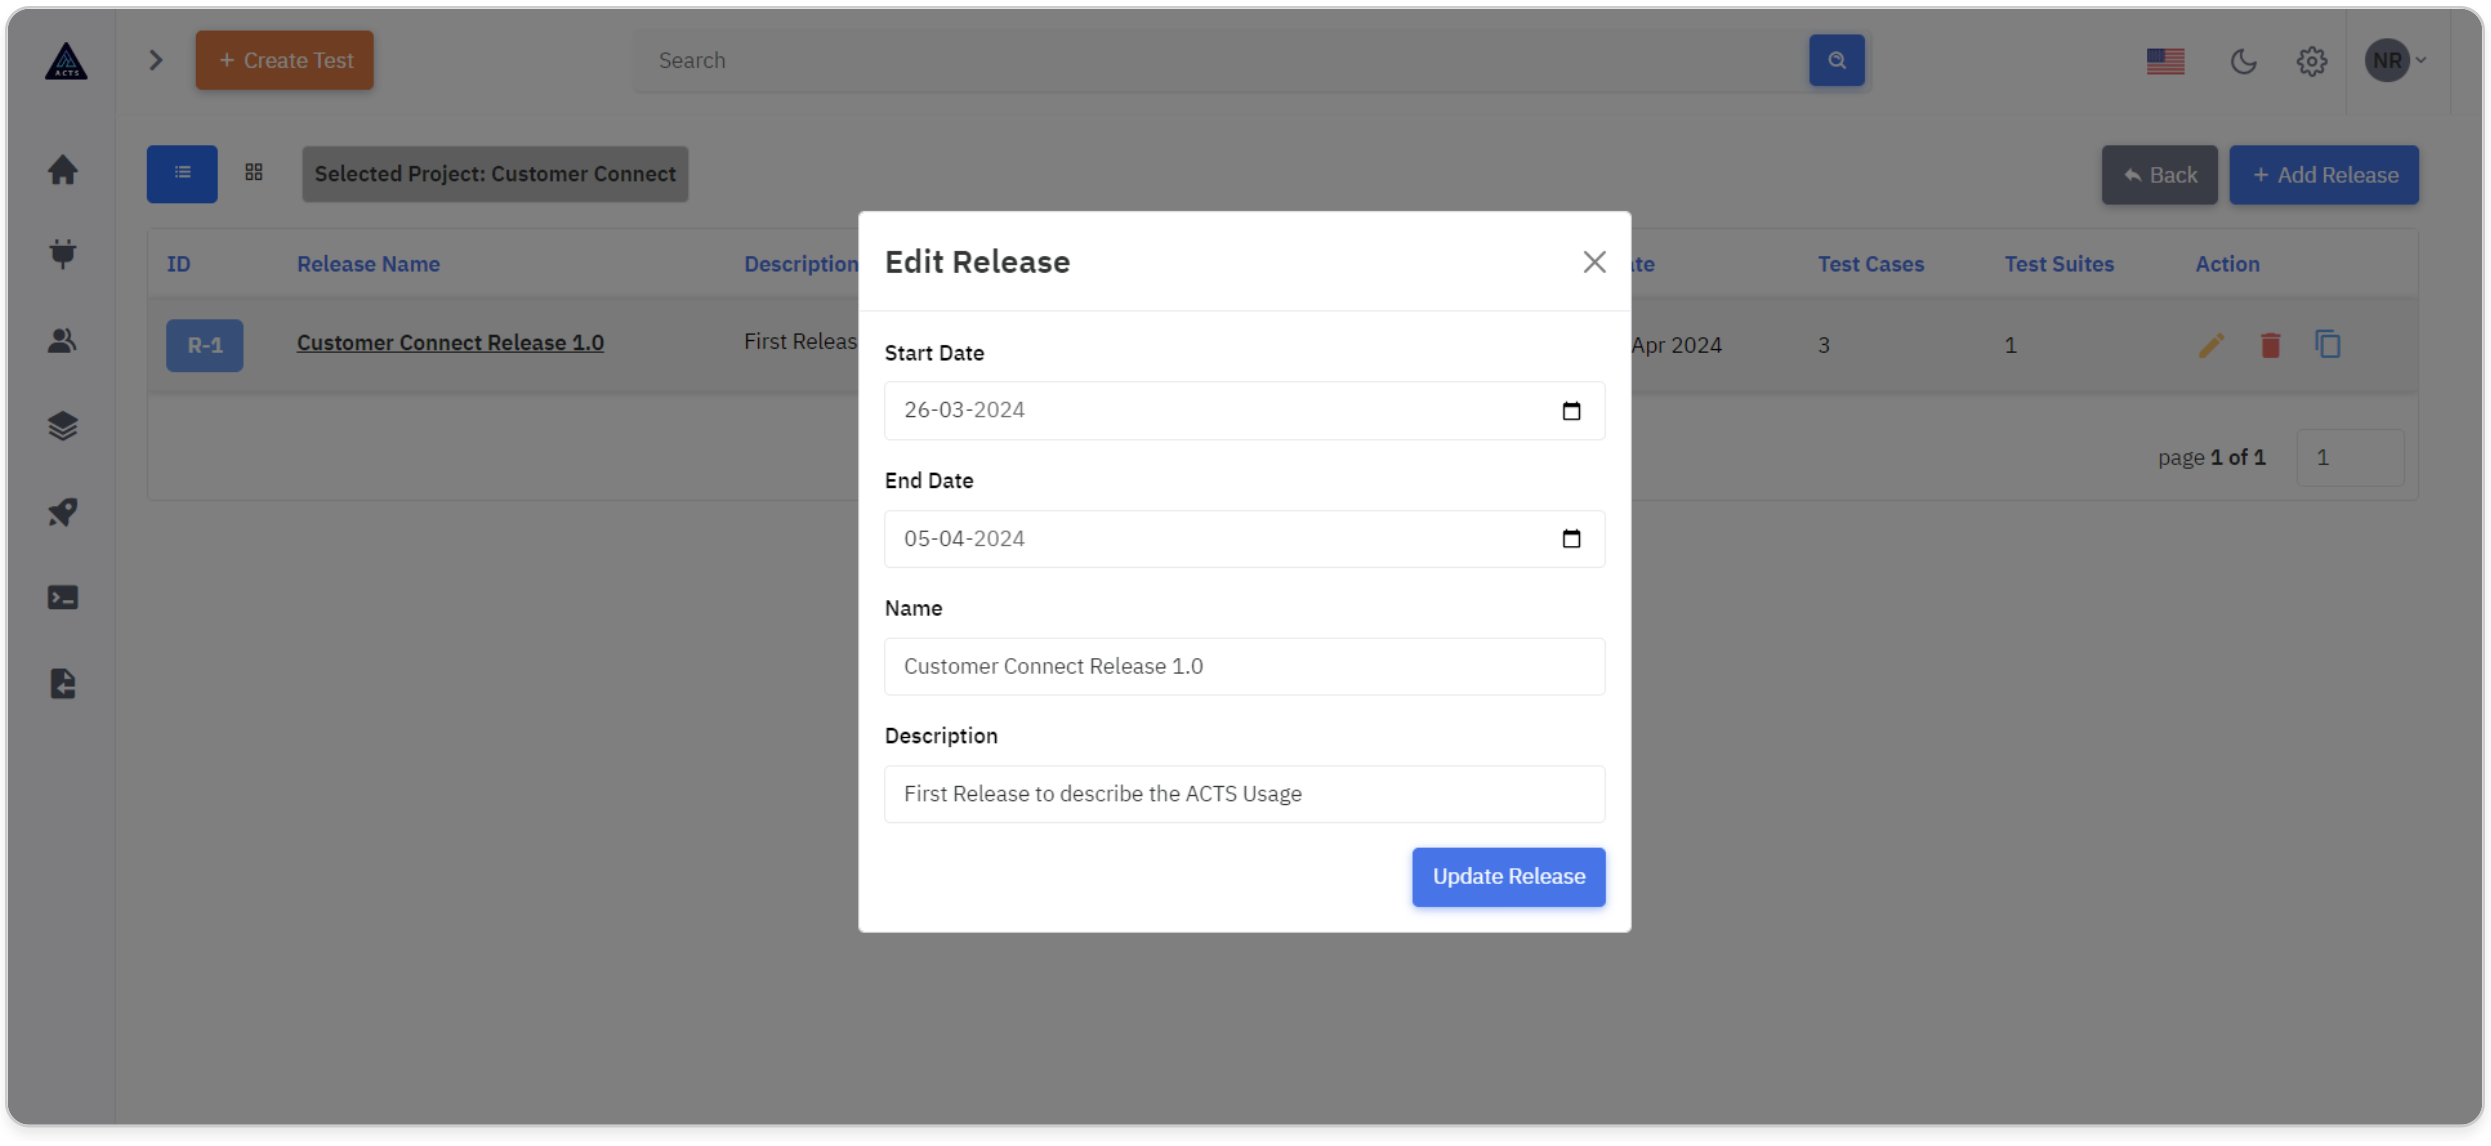Screen dimensions: 2491x1146
Task: Open the Start Date calendar picker
Action: 1571,411
